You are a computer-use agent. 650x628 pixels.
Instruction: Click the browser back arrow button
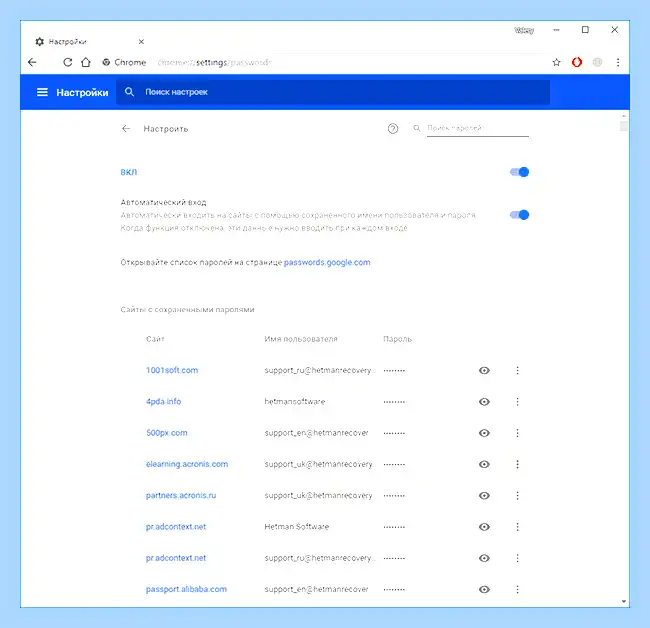(x=32, y=62)
